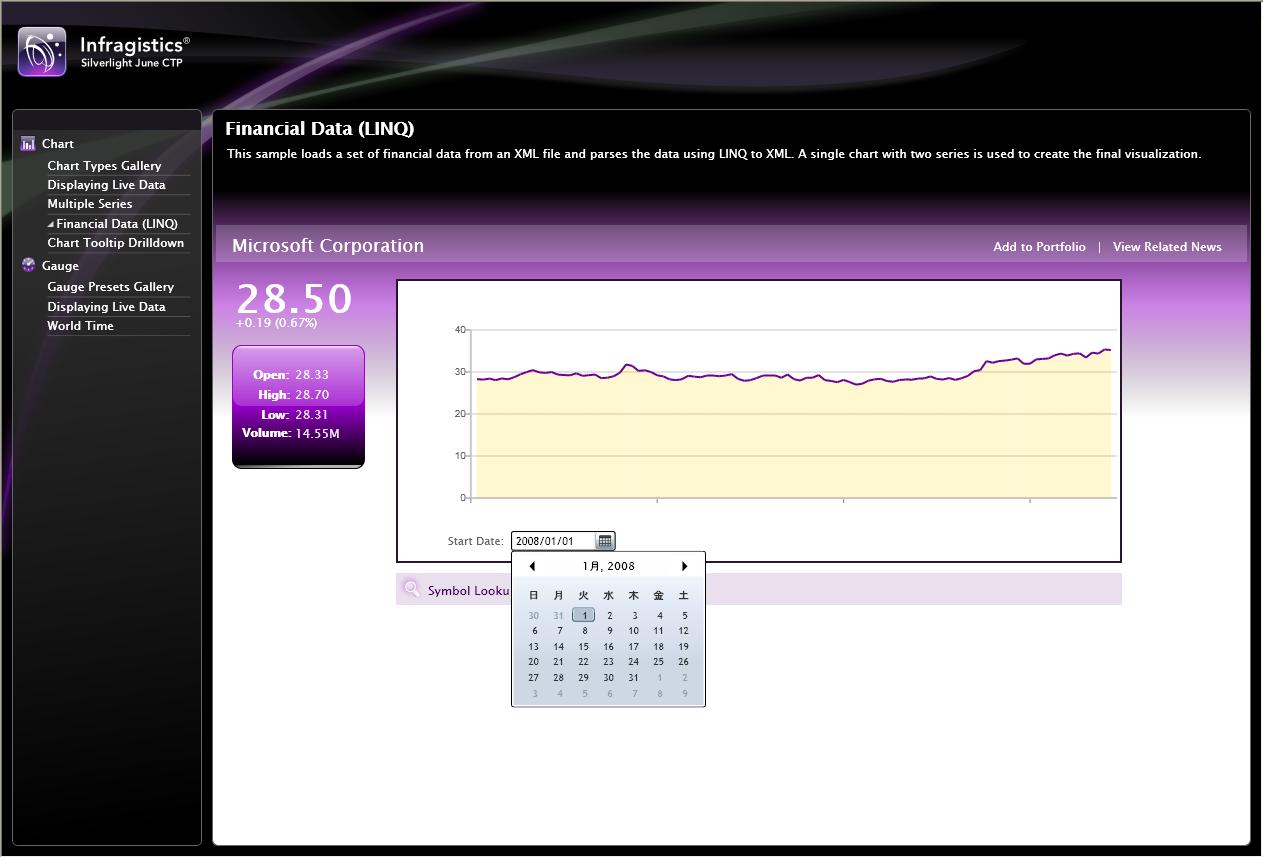Select January 27 in calendar
The image size is (1263, 860).
click(534, 678)
